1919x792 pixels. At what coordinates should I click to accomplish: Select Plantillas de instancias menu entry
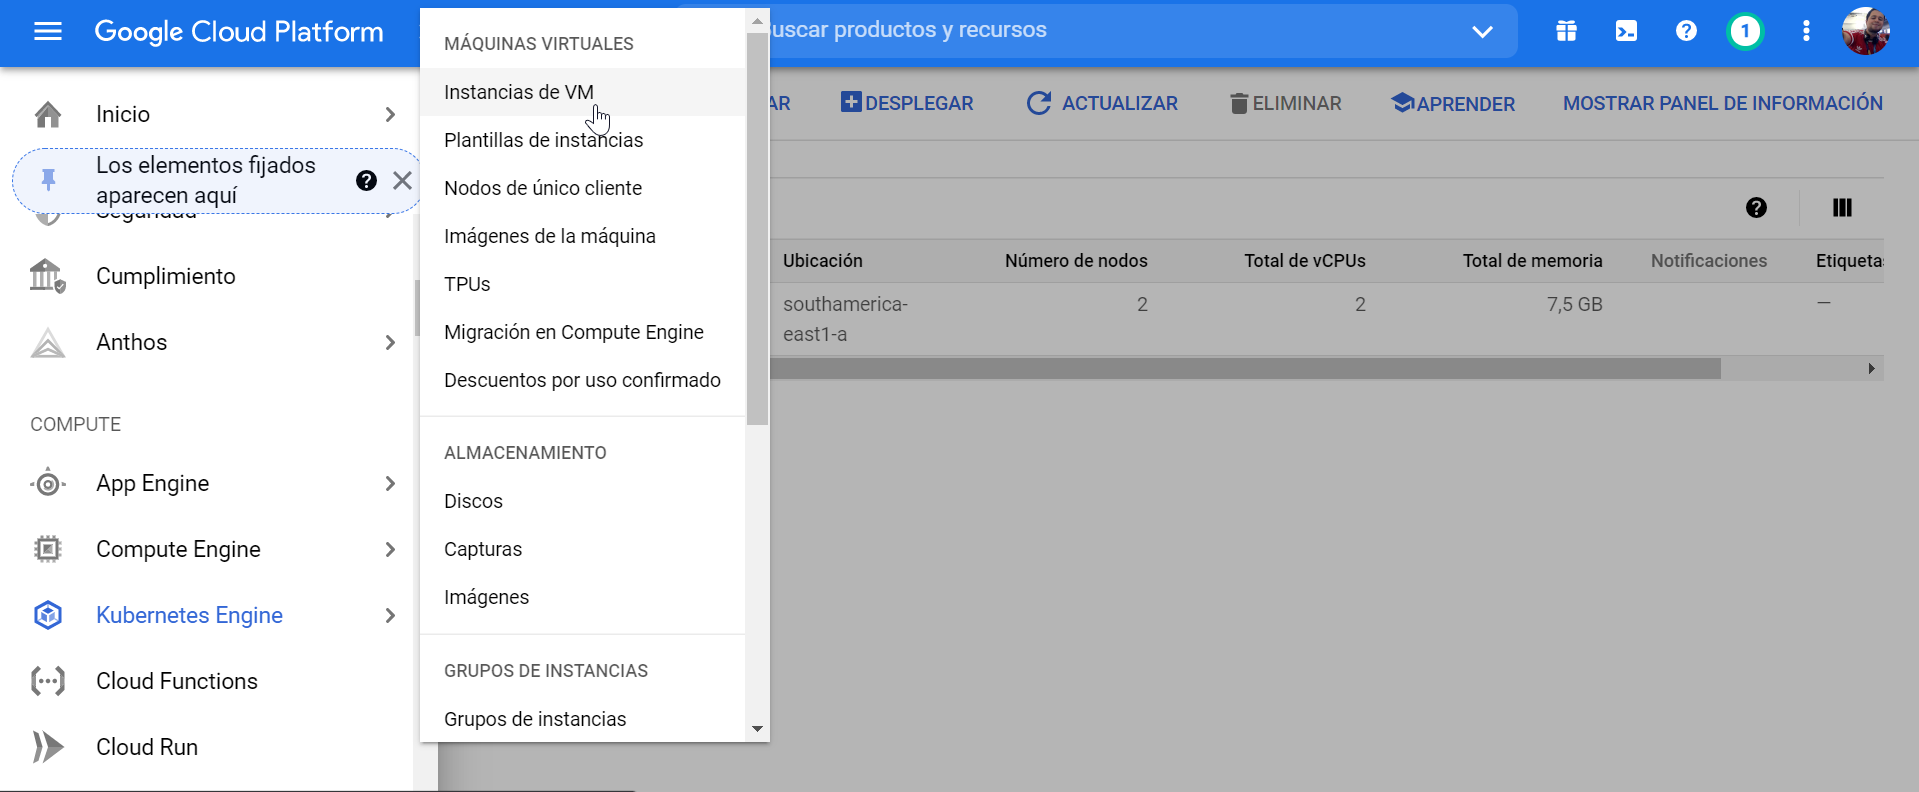coord(583,140)
